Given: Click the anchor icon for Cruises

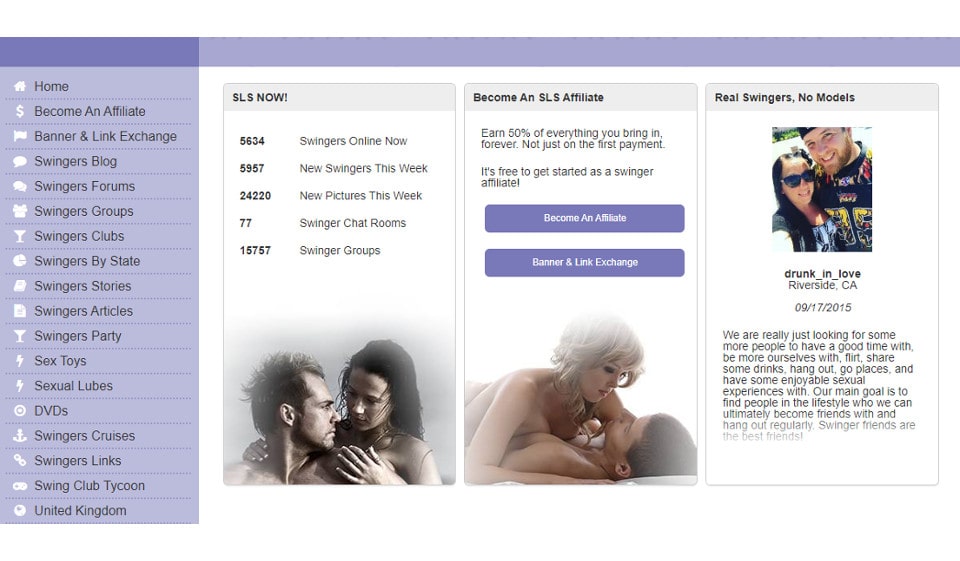Looking at the screenshot, I should coord(20,436).
